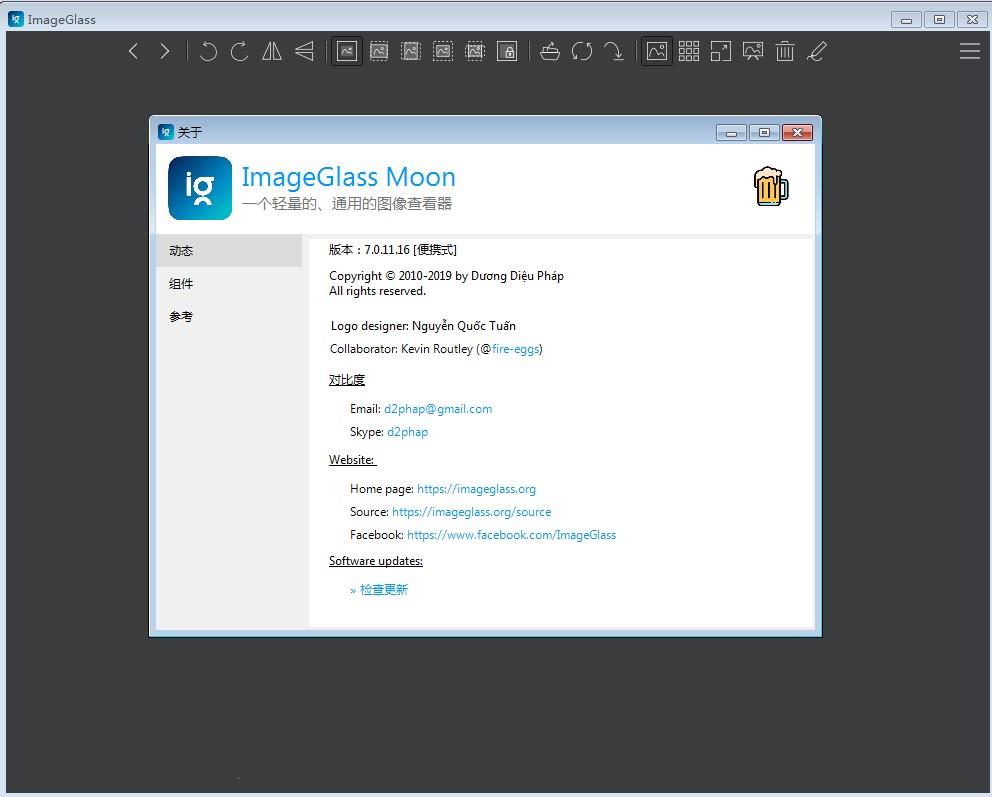The width and height of the screenshot is (992, 797).
Task: Click the Refresh image icon
Action: point(582,51)
